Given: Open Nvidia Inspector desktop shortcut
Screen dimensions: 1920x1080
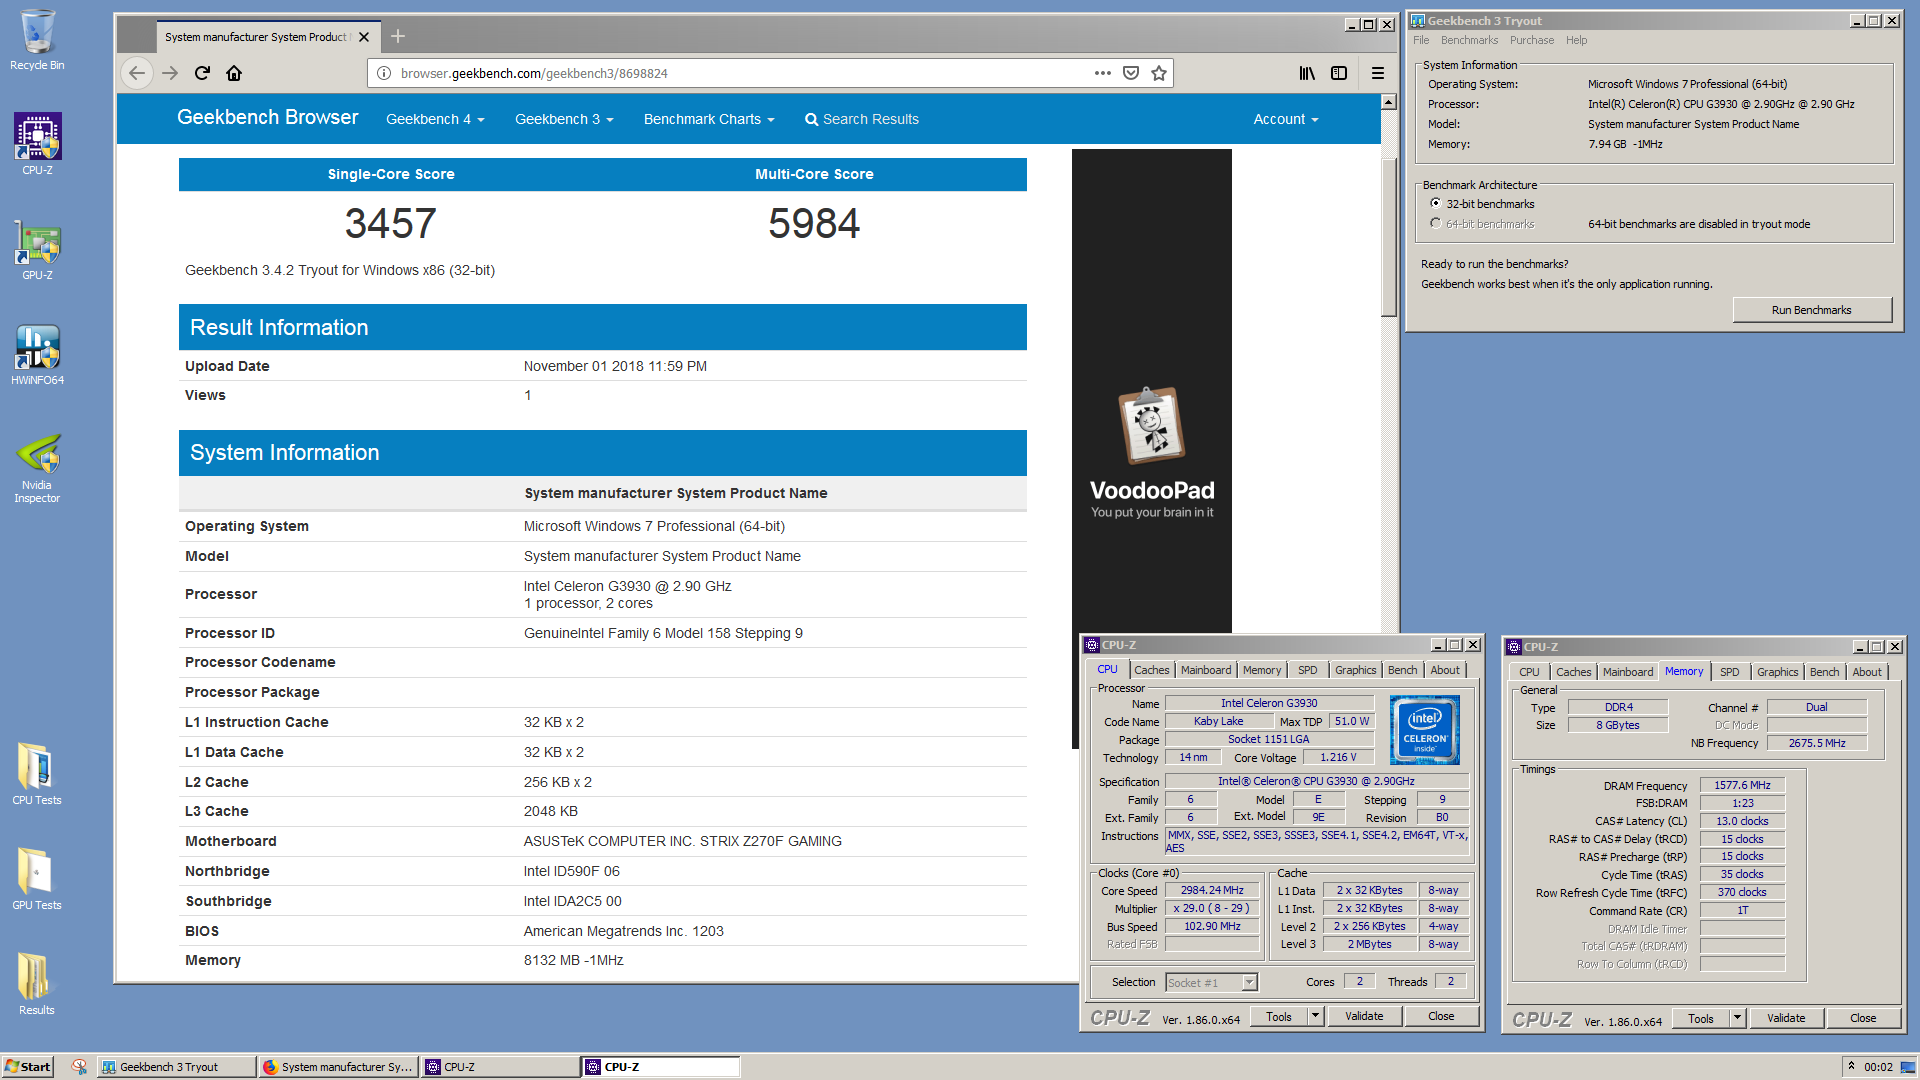Looking at the screenshot, I should click(37, 466).
